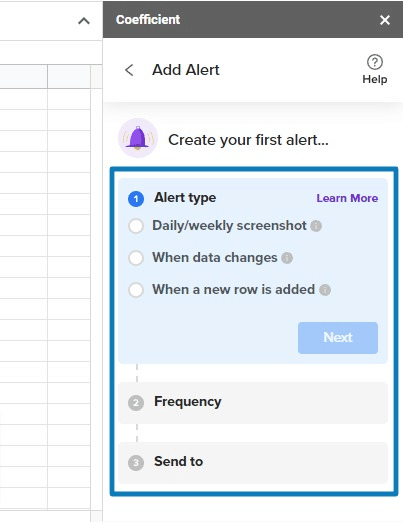The width and height of the screenshot is (403, 522).
Task: Go back using the Add Alert arrow
Action: pyautogui.click(x=129, y=70)
